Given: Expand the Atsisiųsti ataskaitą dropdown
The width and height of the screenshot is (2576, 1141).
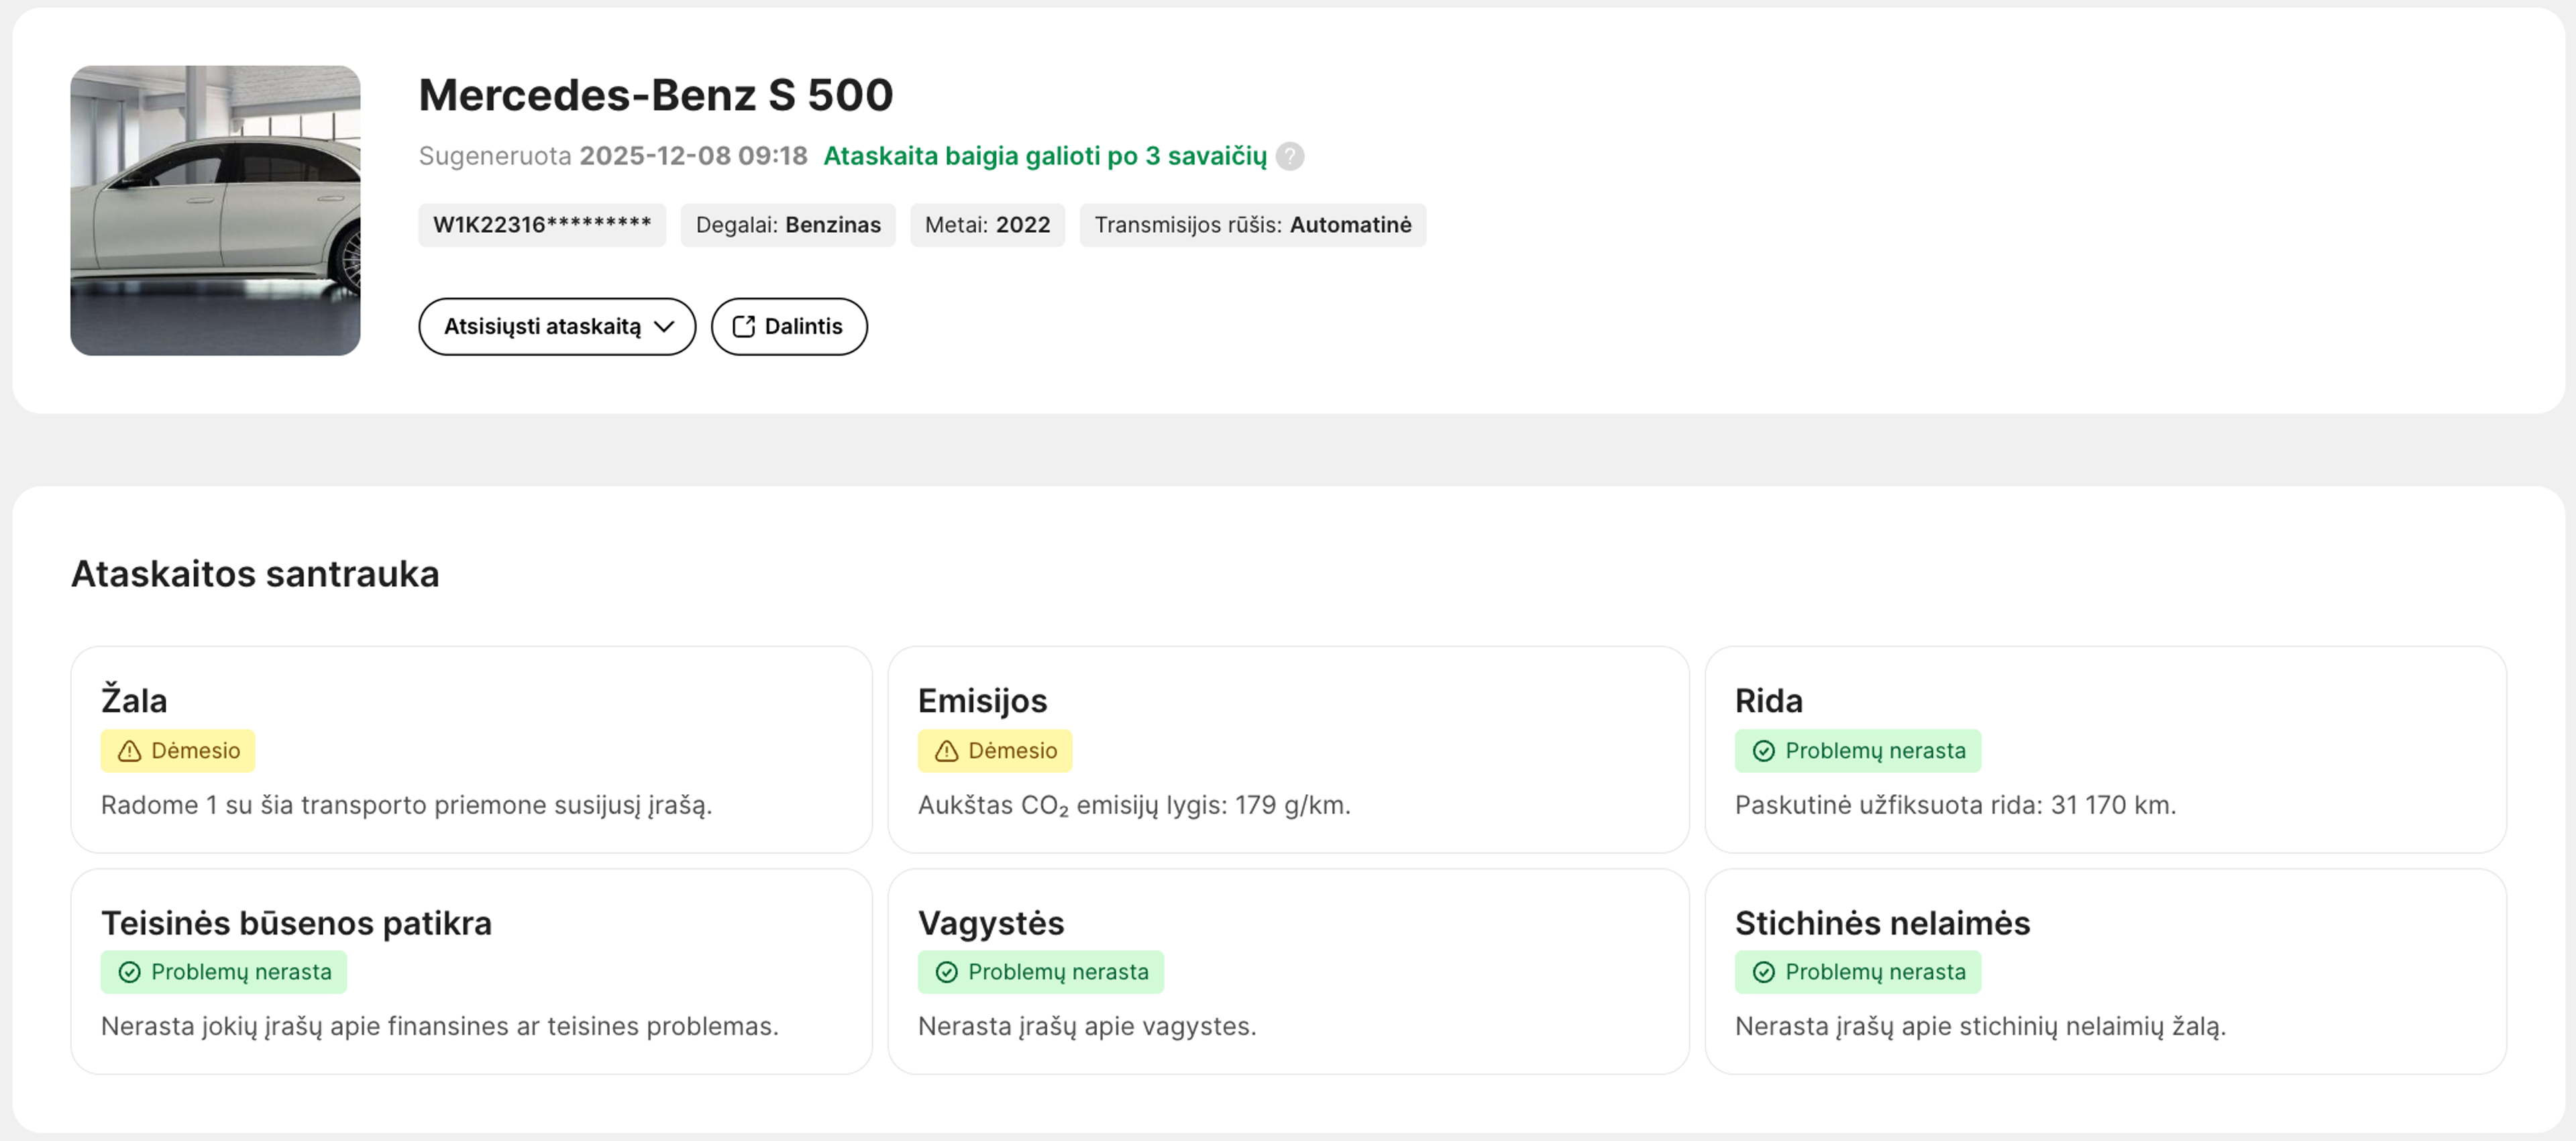Looking at the screenshot, I should pyautogui.click(x=557, y=326).
